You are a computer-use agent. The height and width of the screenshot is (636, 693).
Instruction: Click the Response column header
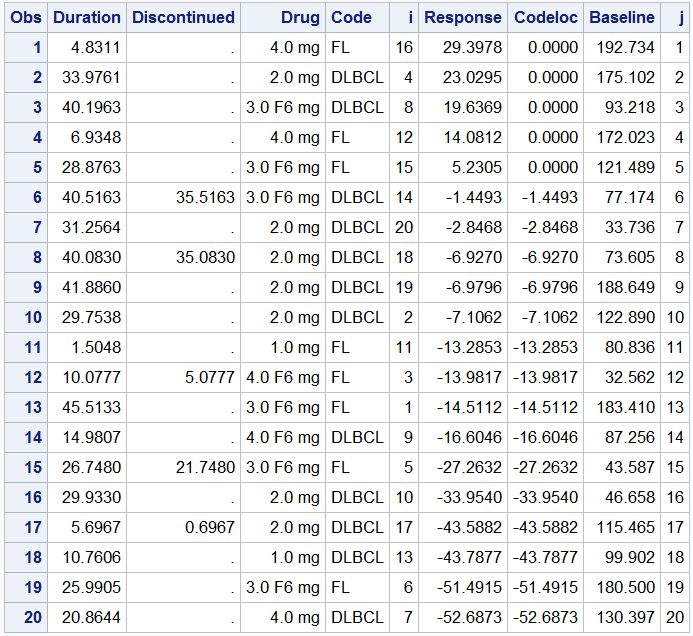coord(463,18)
